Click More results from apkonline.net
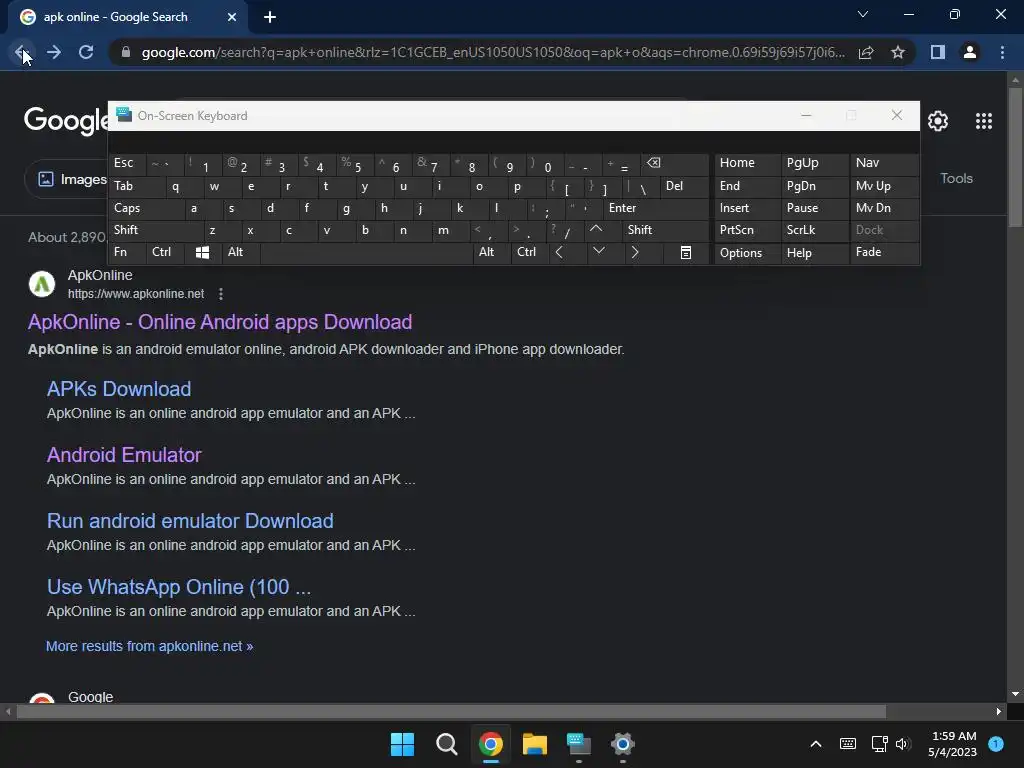 tap(150, 646)
